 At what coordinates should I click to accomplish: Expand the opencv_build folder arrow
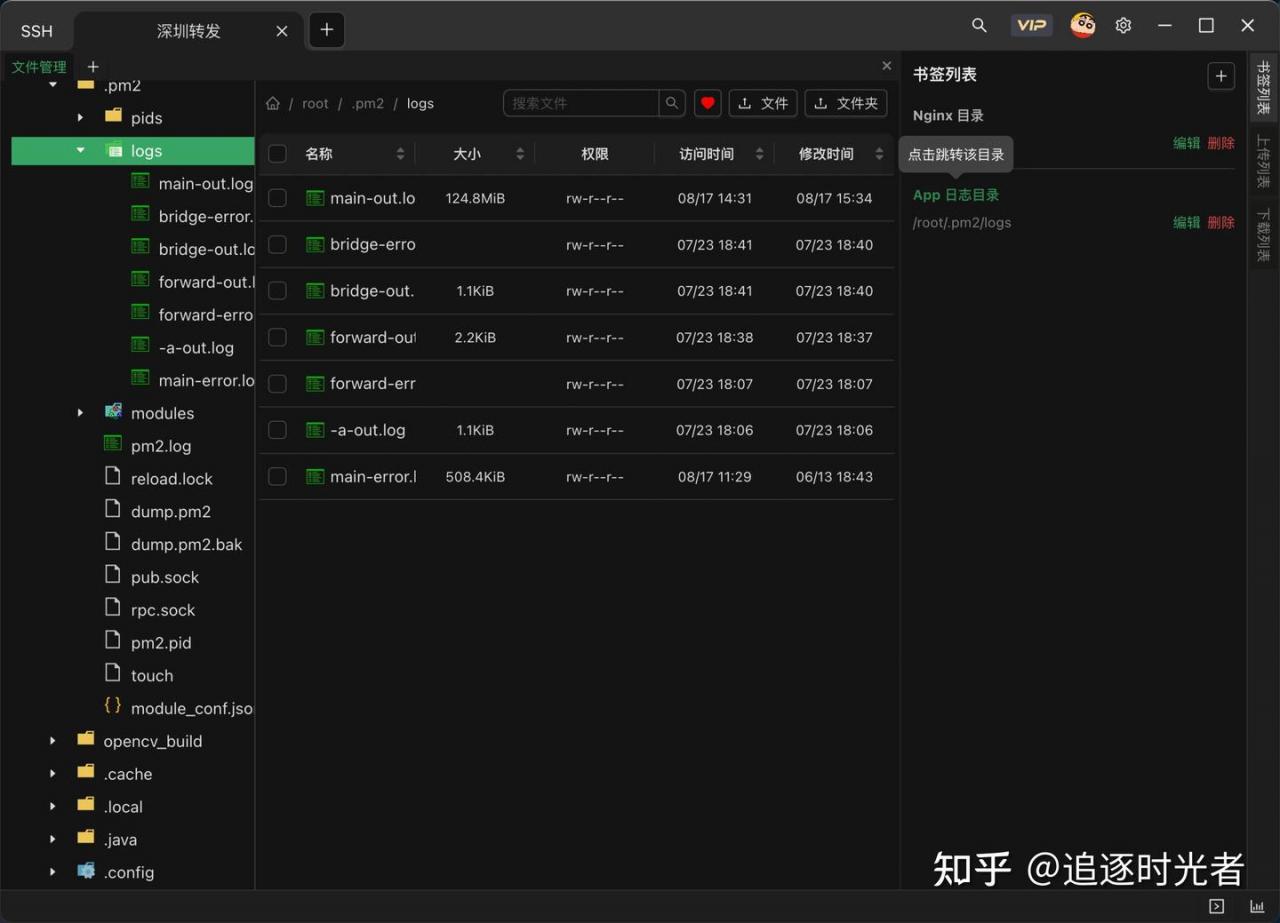[53, 741]
